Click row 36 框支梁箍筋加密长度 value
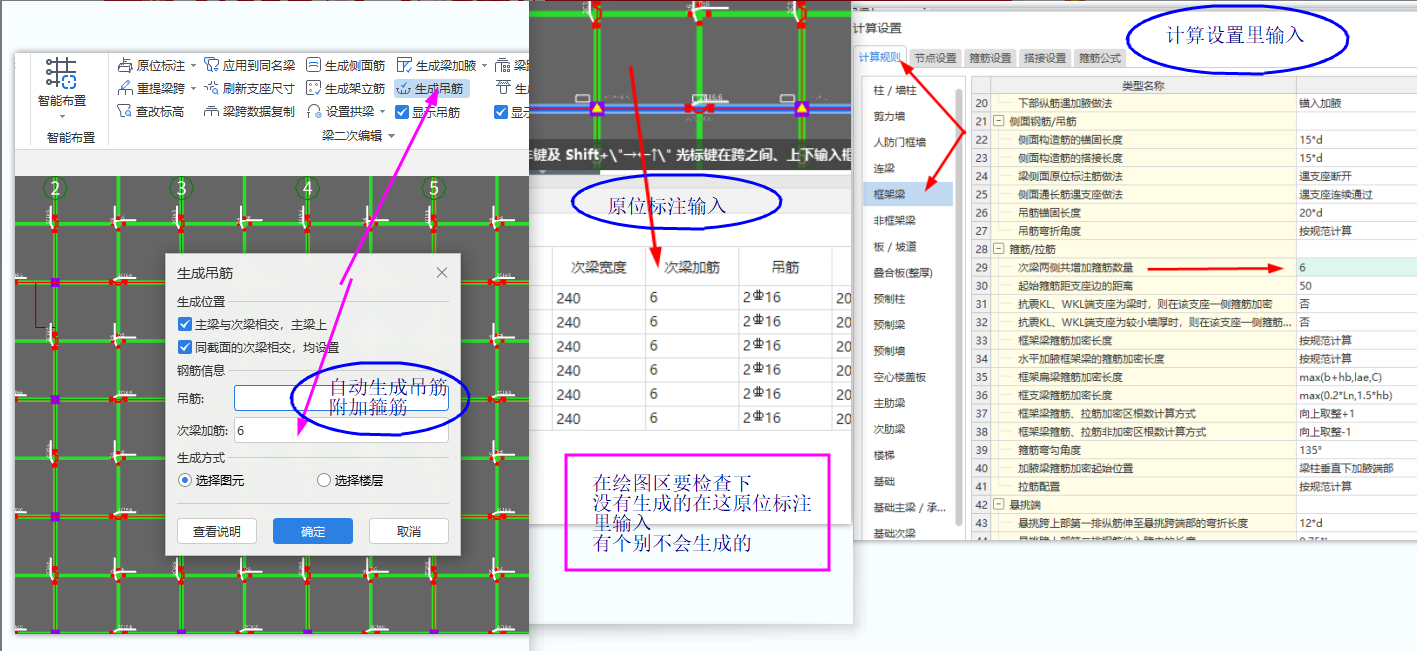The image size is (1417, 651). 1356,395
